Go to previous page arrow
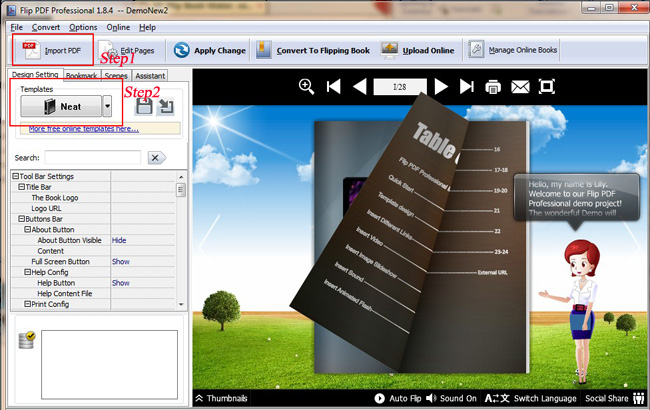Image resolution: width=650 pixels, height=410 pixels. click(x=359, y=87)
